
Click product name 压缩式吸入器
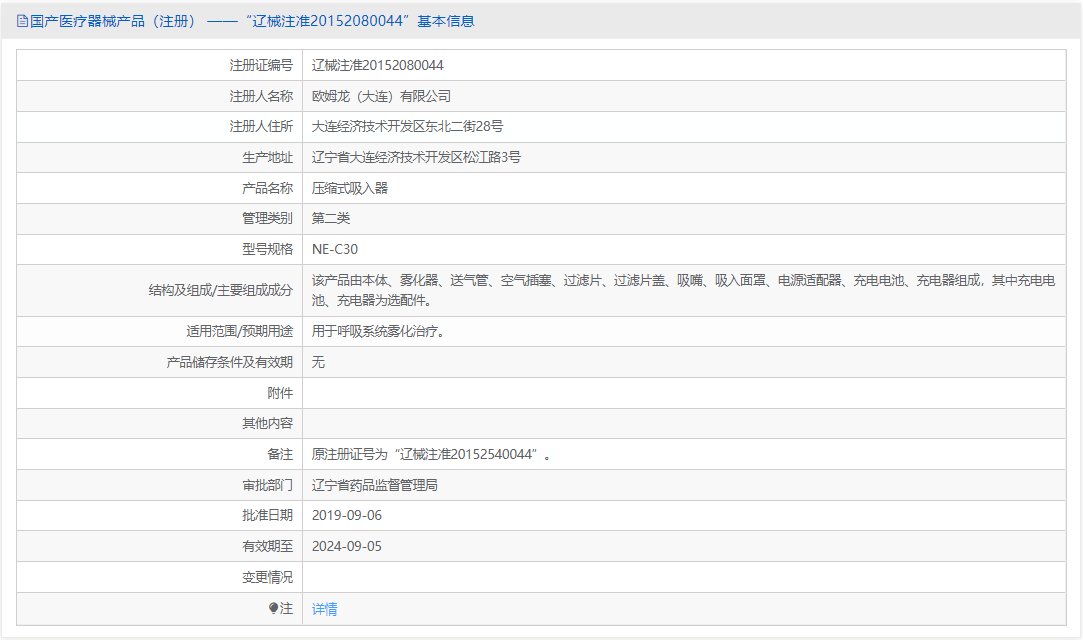pos(349,188)
